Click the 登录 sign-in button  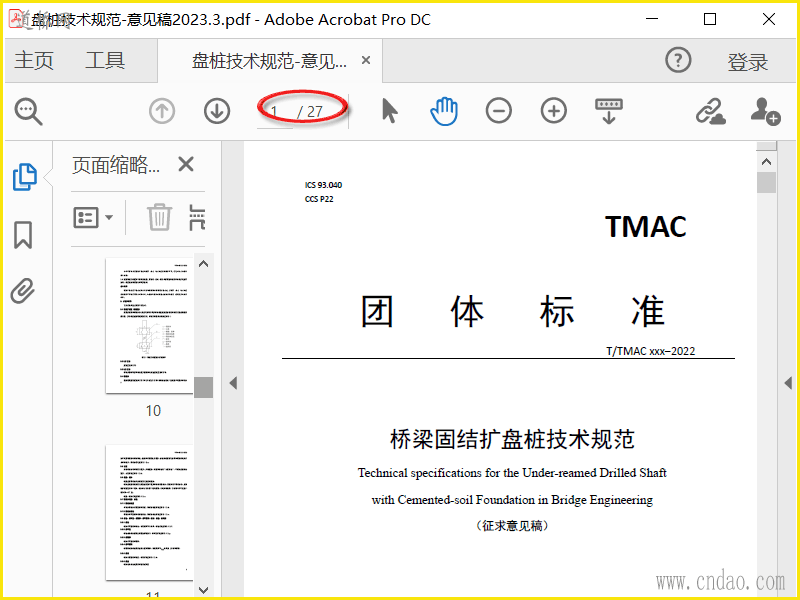pos(747,62)
